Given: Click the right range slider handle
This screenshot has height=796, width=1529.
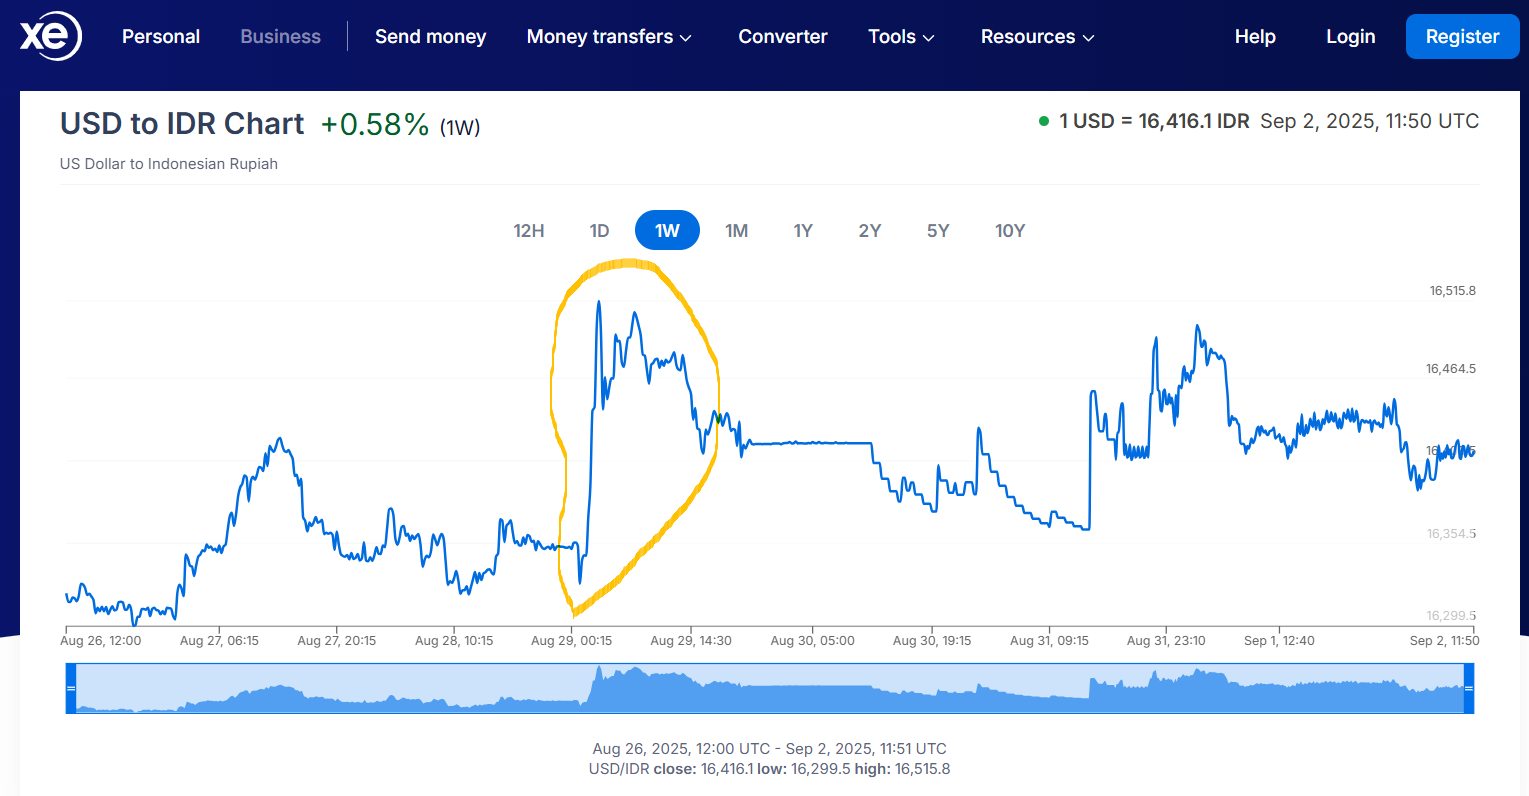Looking at the screenshot, I should click(x=1468, y=688).
